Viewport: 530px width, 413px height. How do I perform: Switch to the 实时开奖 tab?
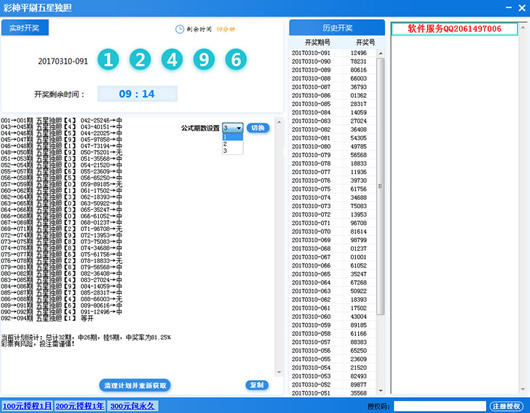[25, 27]
